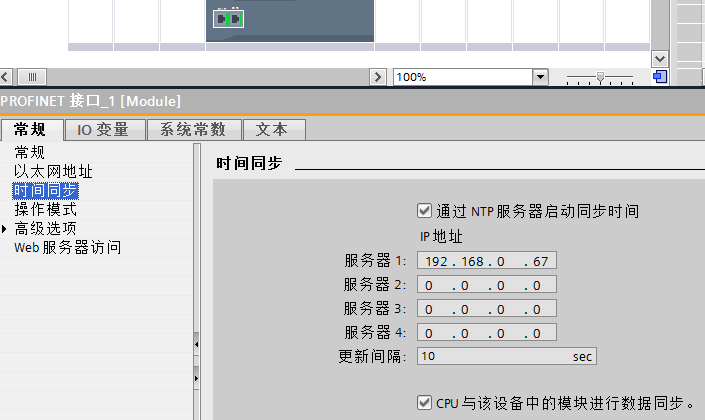Select 操作模式 in the navigation tree
This screenshot has width=705, height=420.
coord(45,210)
